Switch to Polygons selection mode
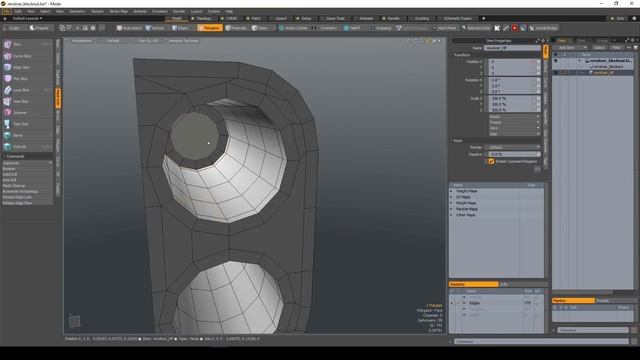This screenshot has width=640, height=360. tap(209, 28)
